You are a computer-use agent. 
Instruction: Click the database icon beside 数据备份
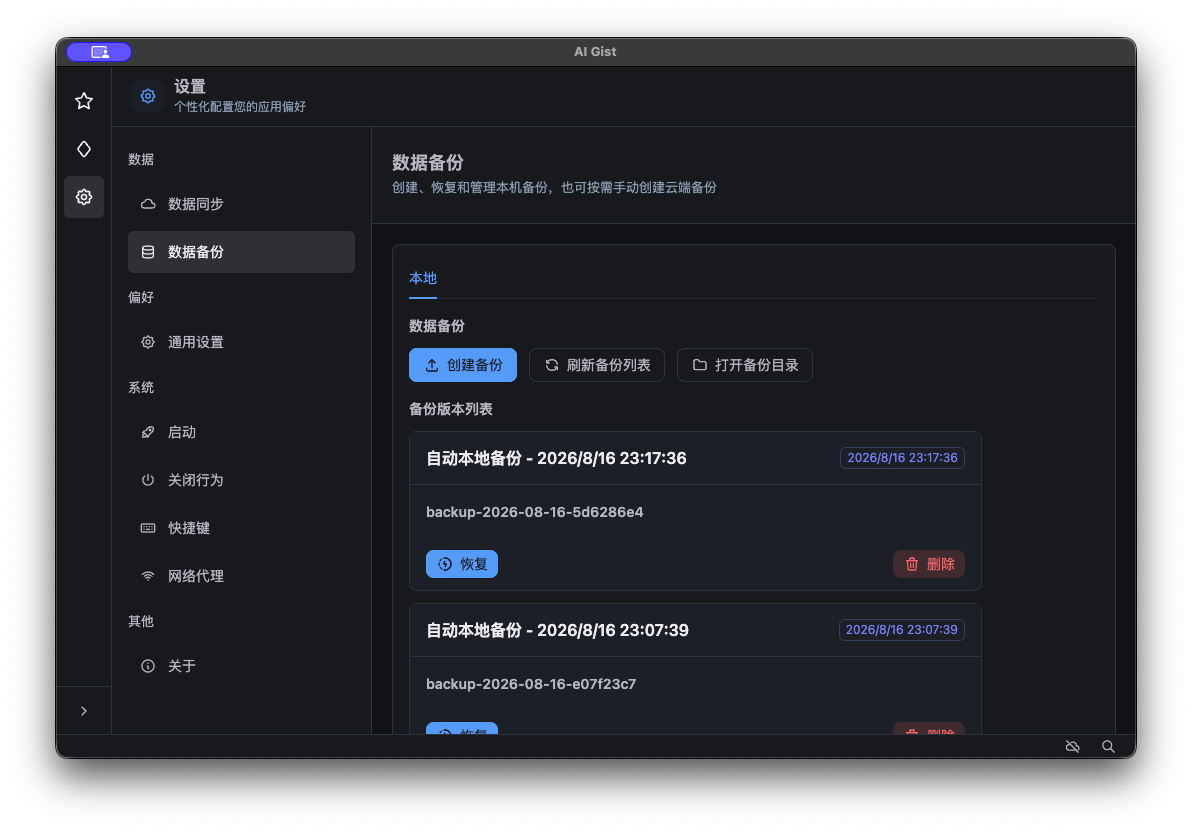pos(148,252)
